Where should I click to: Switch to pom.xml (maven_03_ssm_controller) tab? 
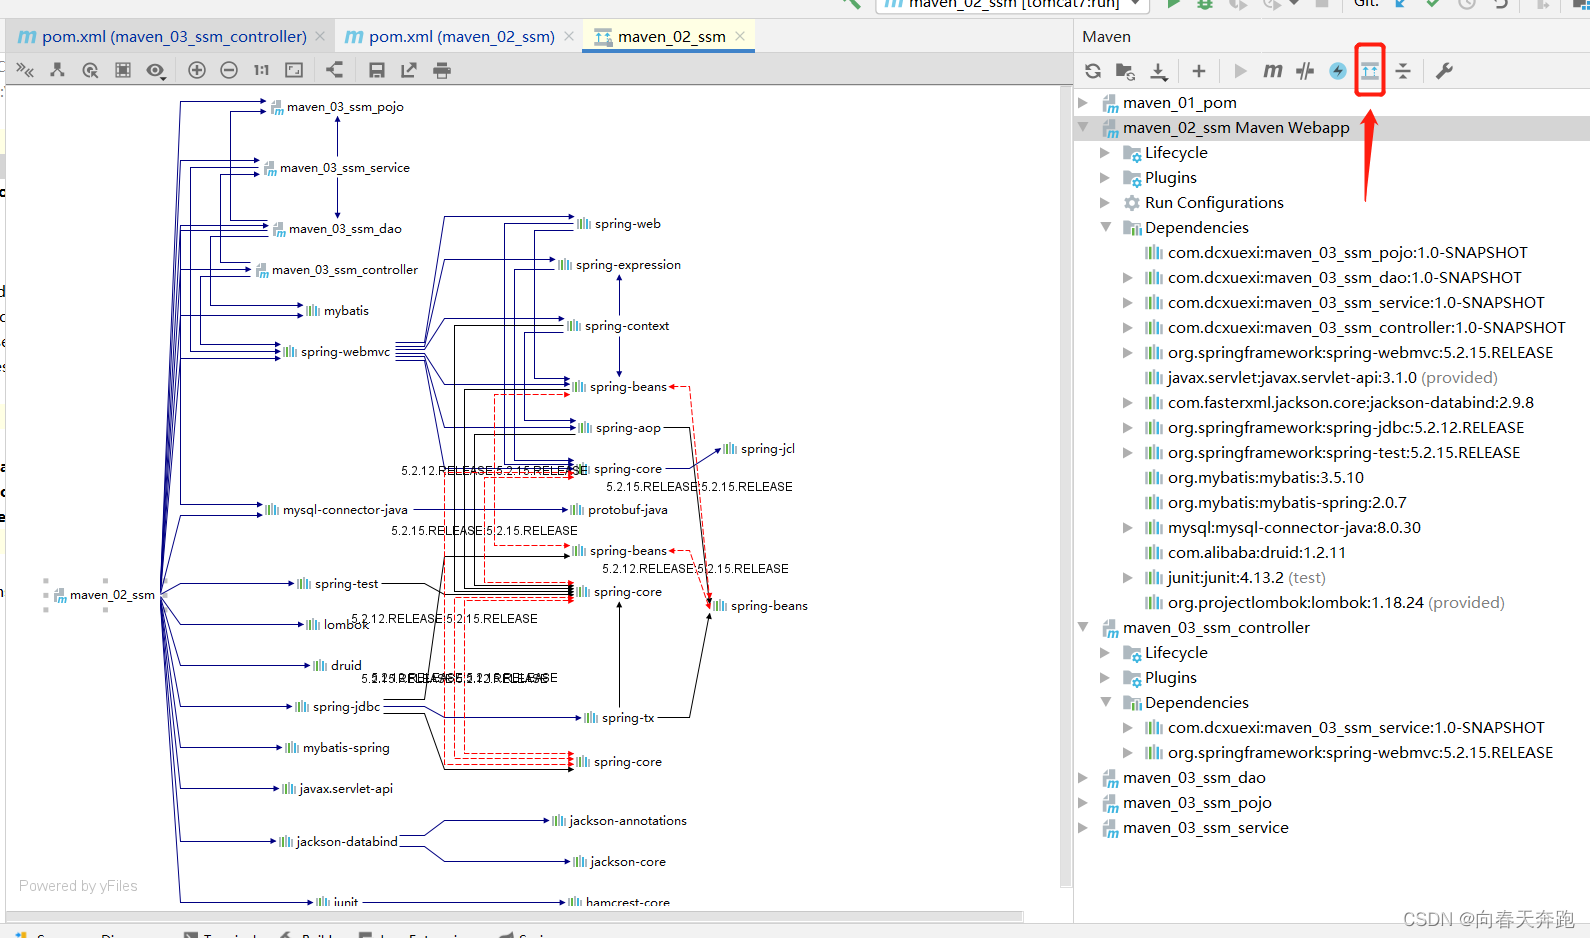click(x=173, y=37)
